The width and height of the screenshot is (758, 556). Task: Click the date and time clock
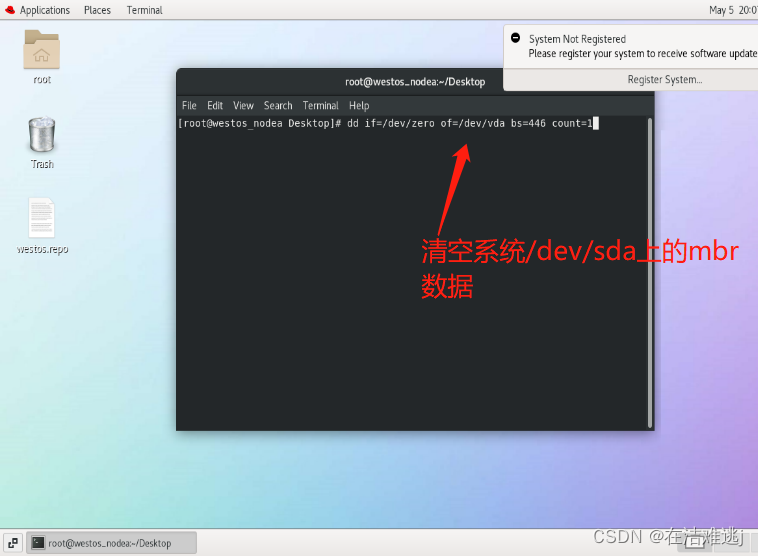pyautogui.click(x=733, y=10)
